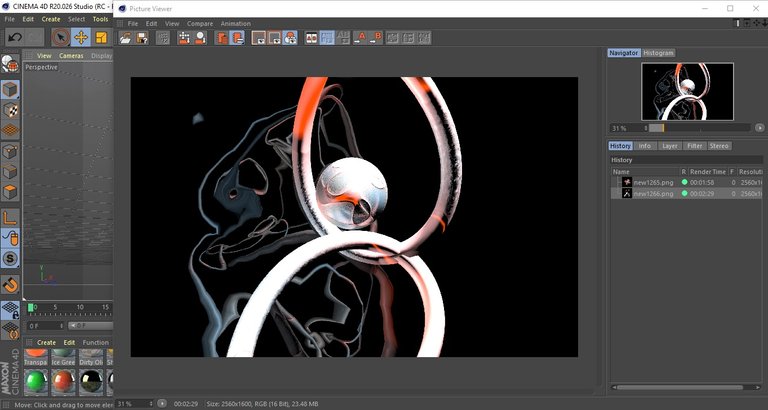Select the Texture mode checkered cube icon
Screen dimensions: 768x410
(10, 110)
